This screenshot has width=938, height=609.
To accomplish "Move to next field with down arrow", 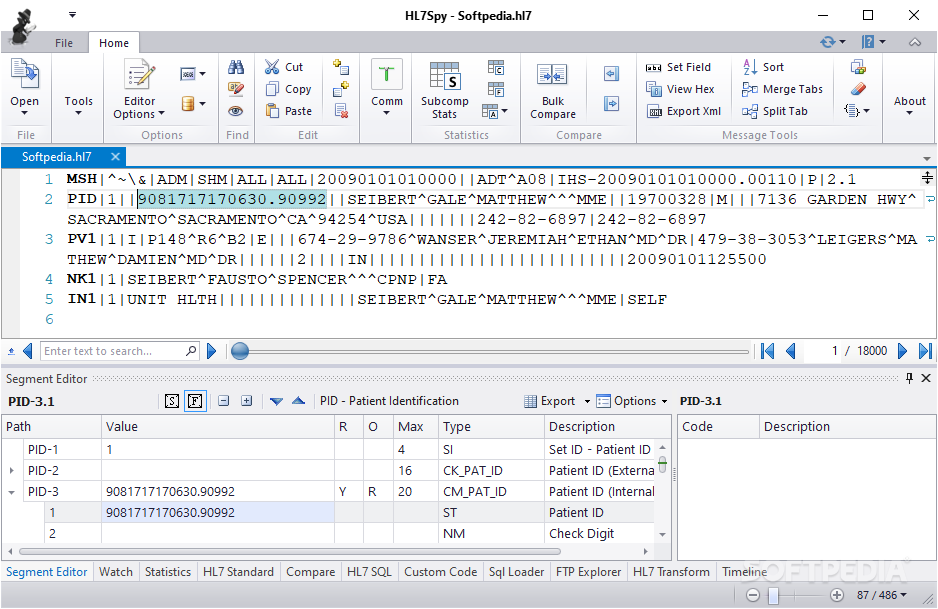I will pos(276,401).
